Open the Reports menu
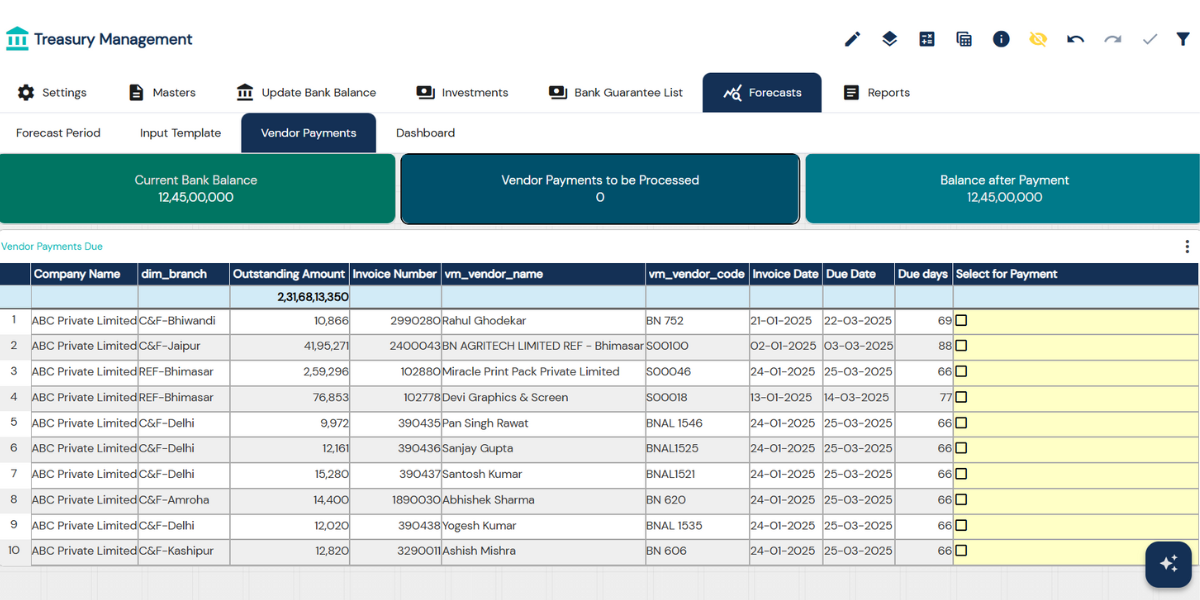This screenshot has width=1200, height=600. pyautogui.click(x=877, y=93)
